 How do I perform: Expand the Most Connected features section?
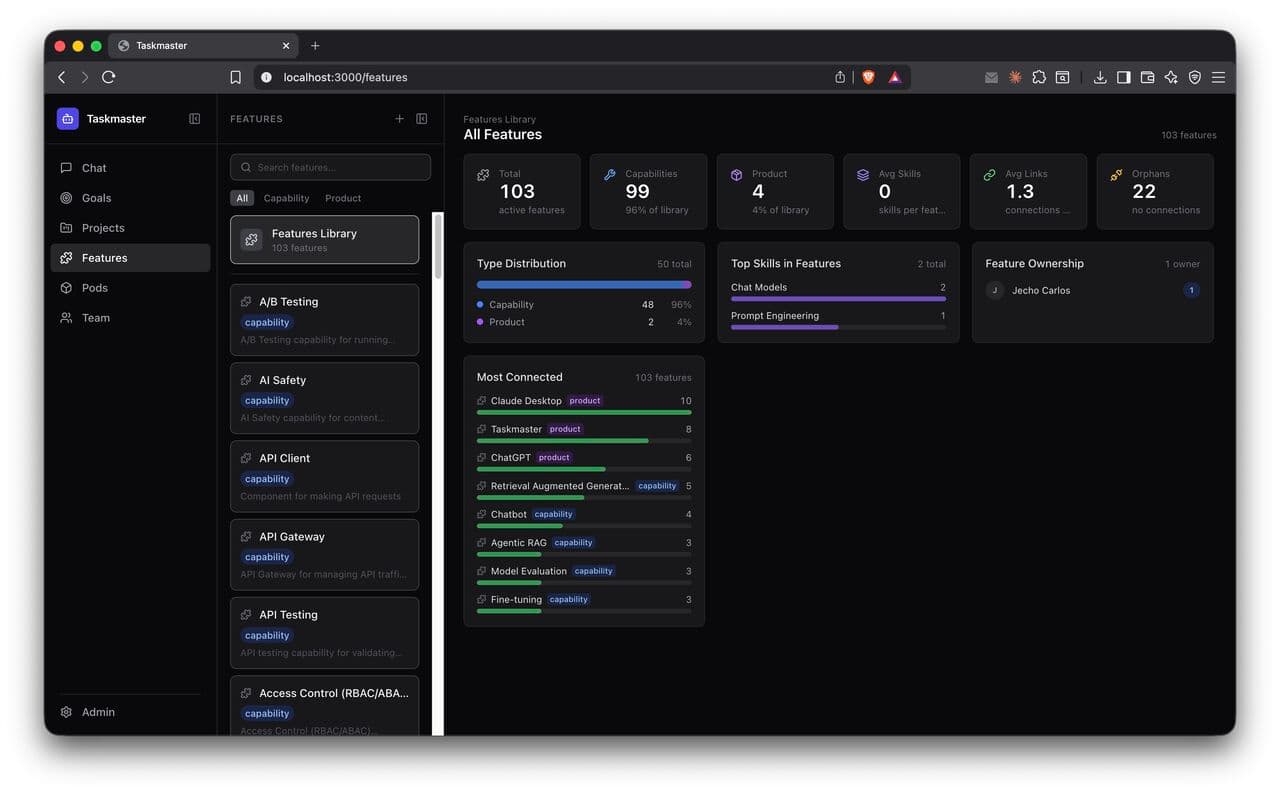click(x=519, y=377)
